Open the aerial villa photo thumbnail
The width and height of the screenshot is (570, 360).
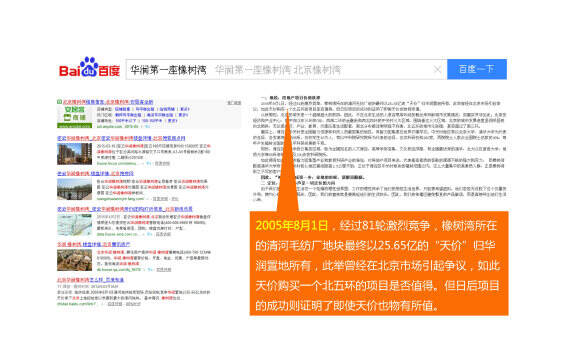pyautogui.click(x=75, y=260)
